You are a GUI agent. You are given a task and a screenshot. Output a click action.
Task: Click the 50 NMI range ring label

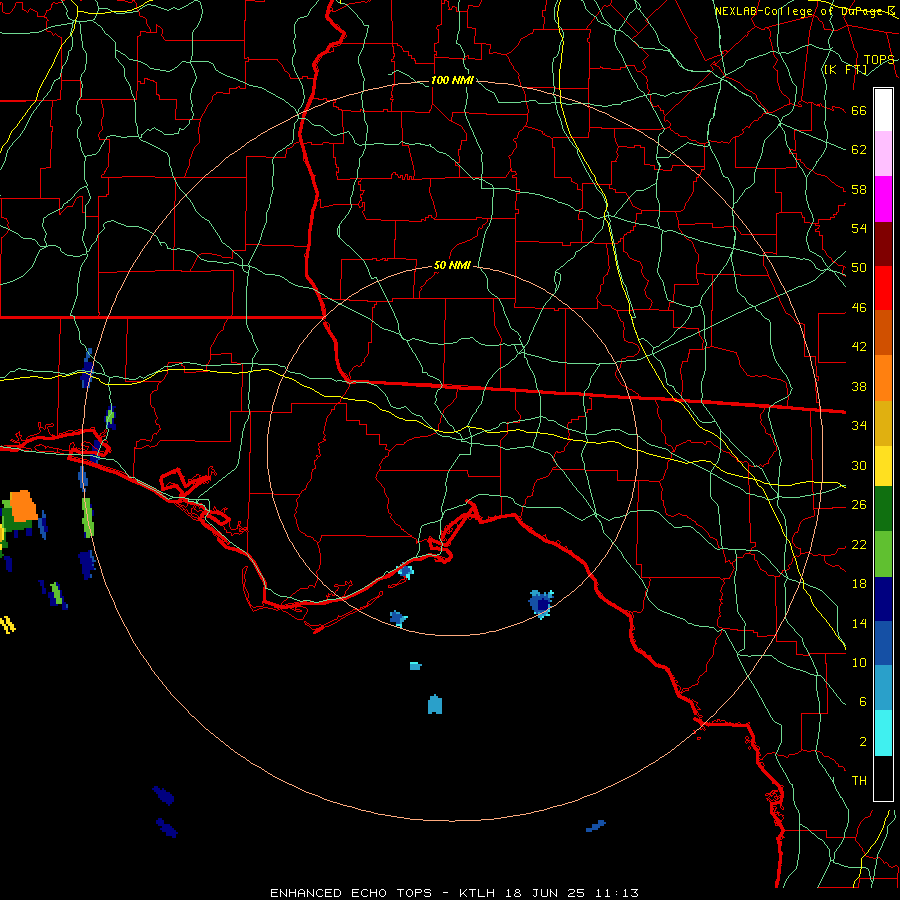click(x=452, y=265)
